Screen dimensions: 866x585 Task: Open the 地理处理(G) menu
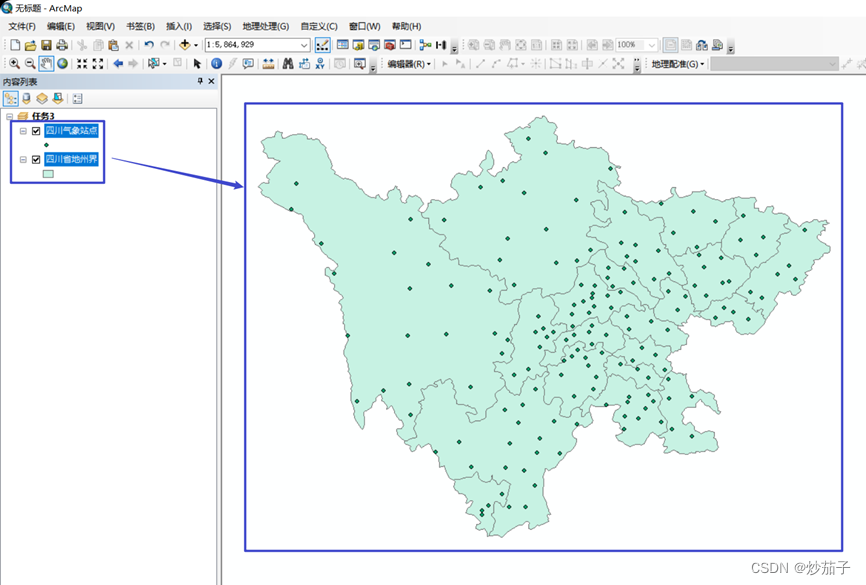266,27
